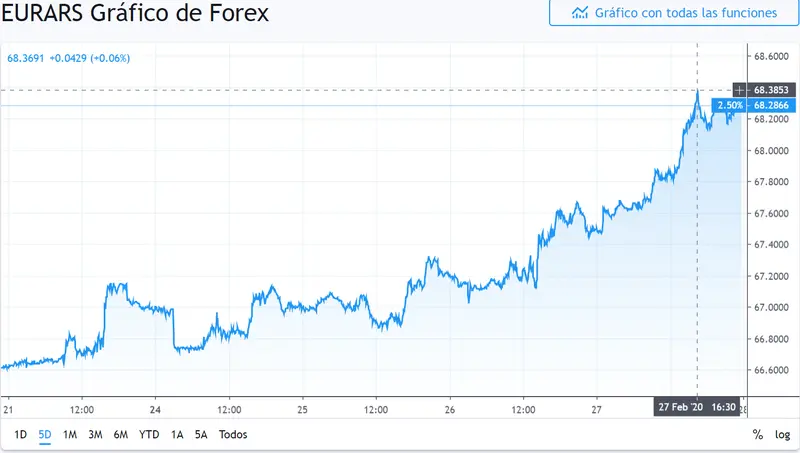Click the plus icon beside the 68.3853 price label
The height and width of the screenshot is (453, 800).
(740, 90)
